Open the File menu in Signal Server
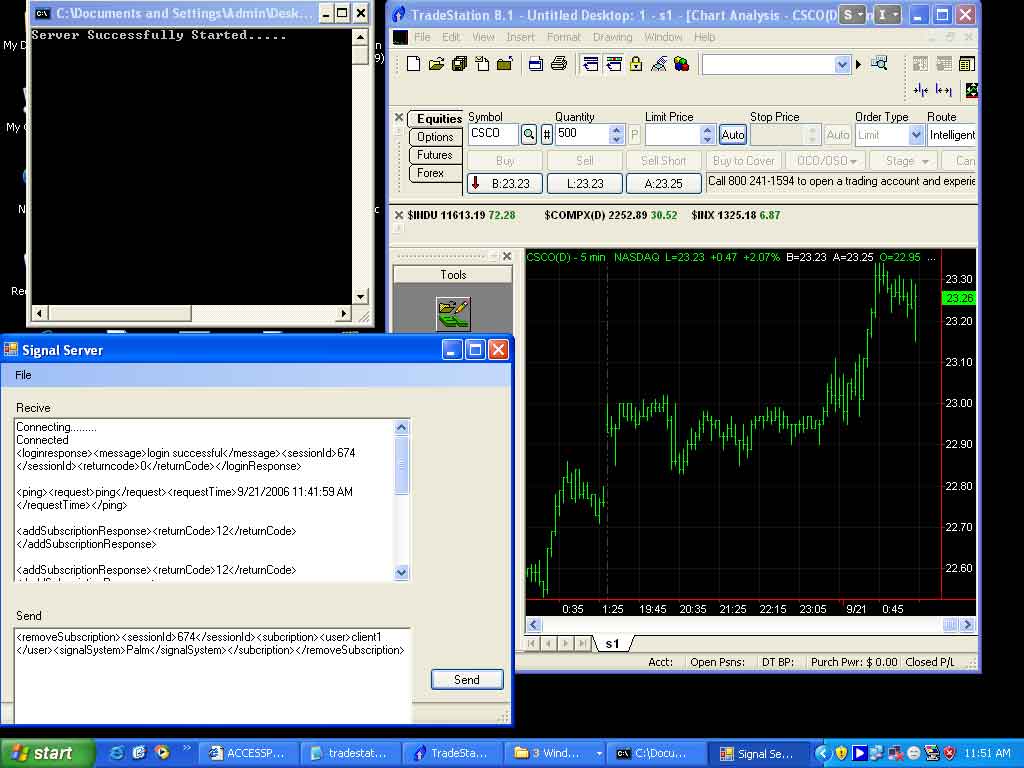 [x=24, y=375]
